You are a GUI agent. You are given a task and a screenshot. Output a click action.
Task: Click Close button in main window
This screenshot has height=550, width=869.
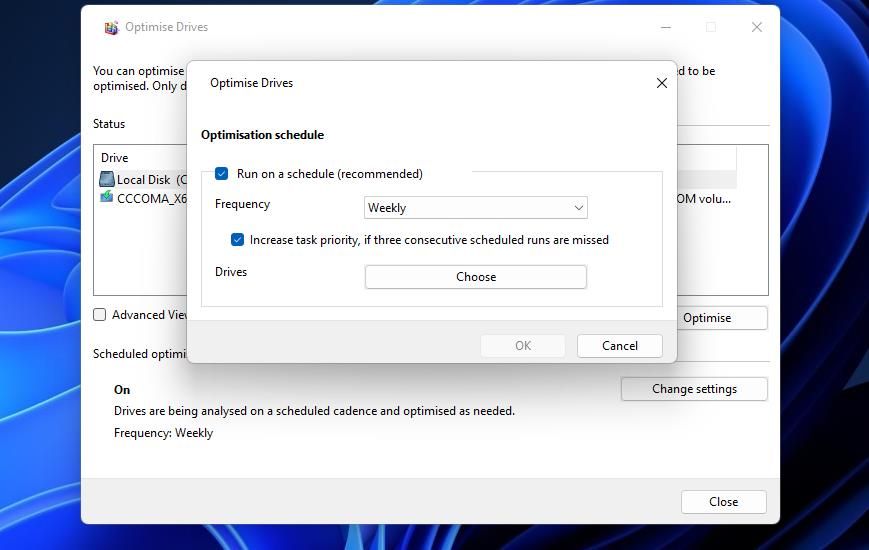click(723, 502)
